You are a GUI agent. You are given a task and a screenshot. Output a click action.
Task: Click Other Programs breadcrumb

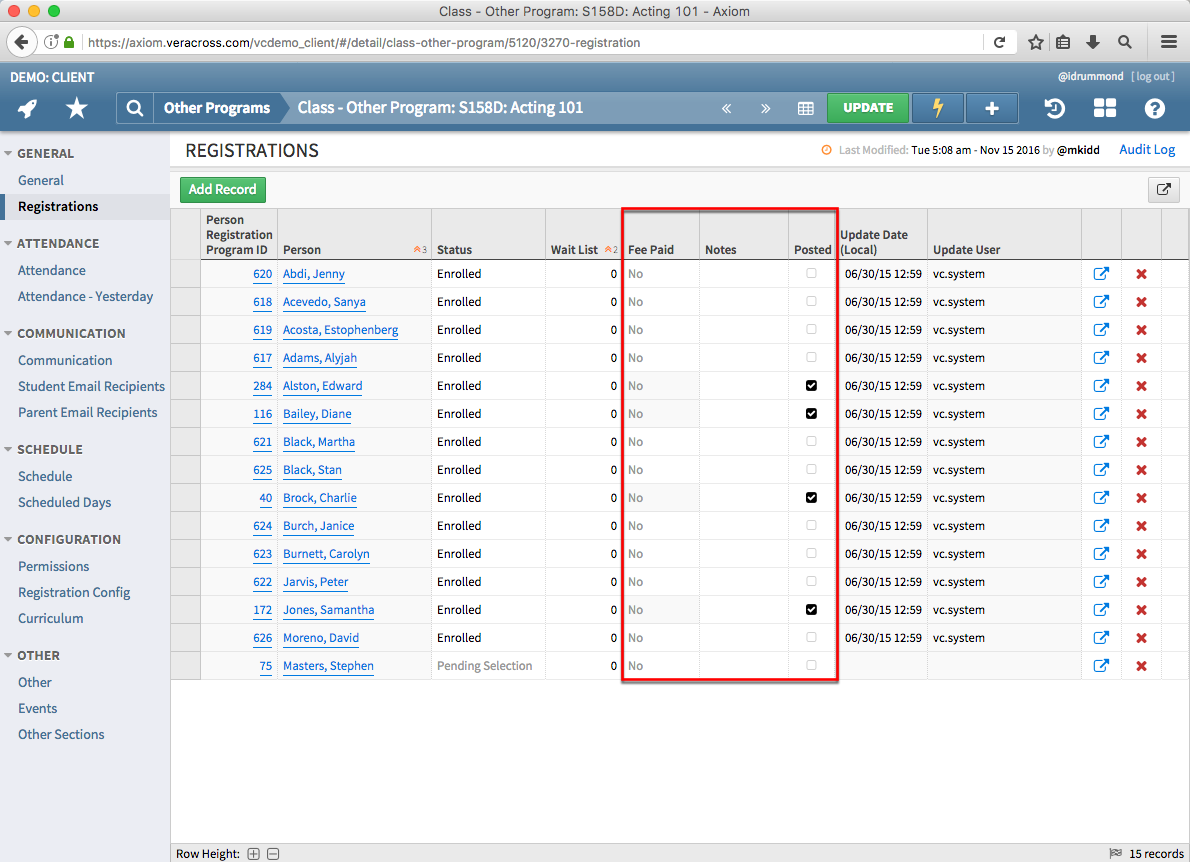pos(217,108)
